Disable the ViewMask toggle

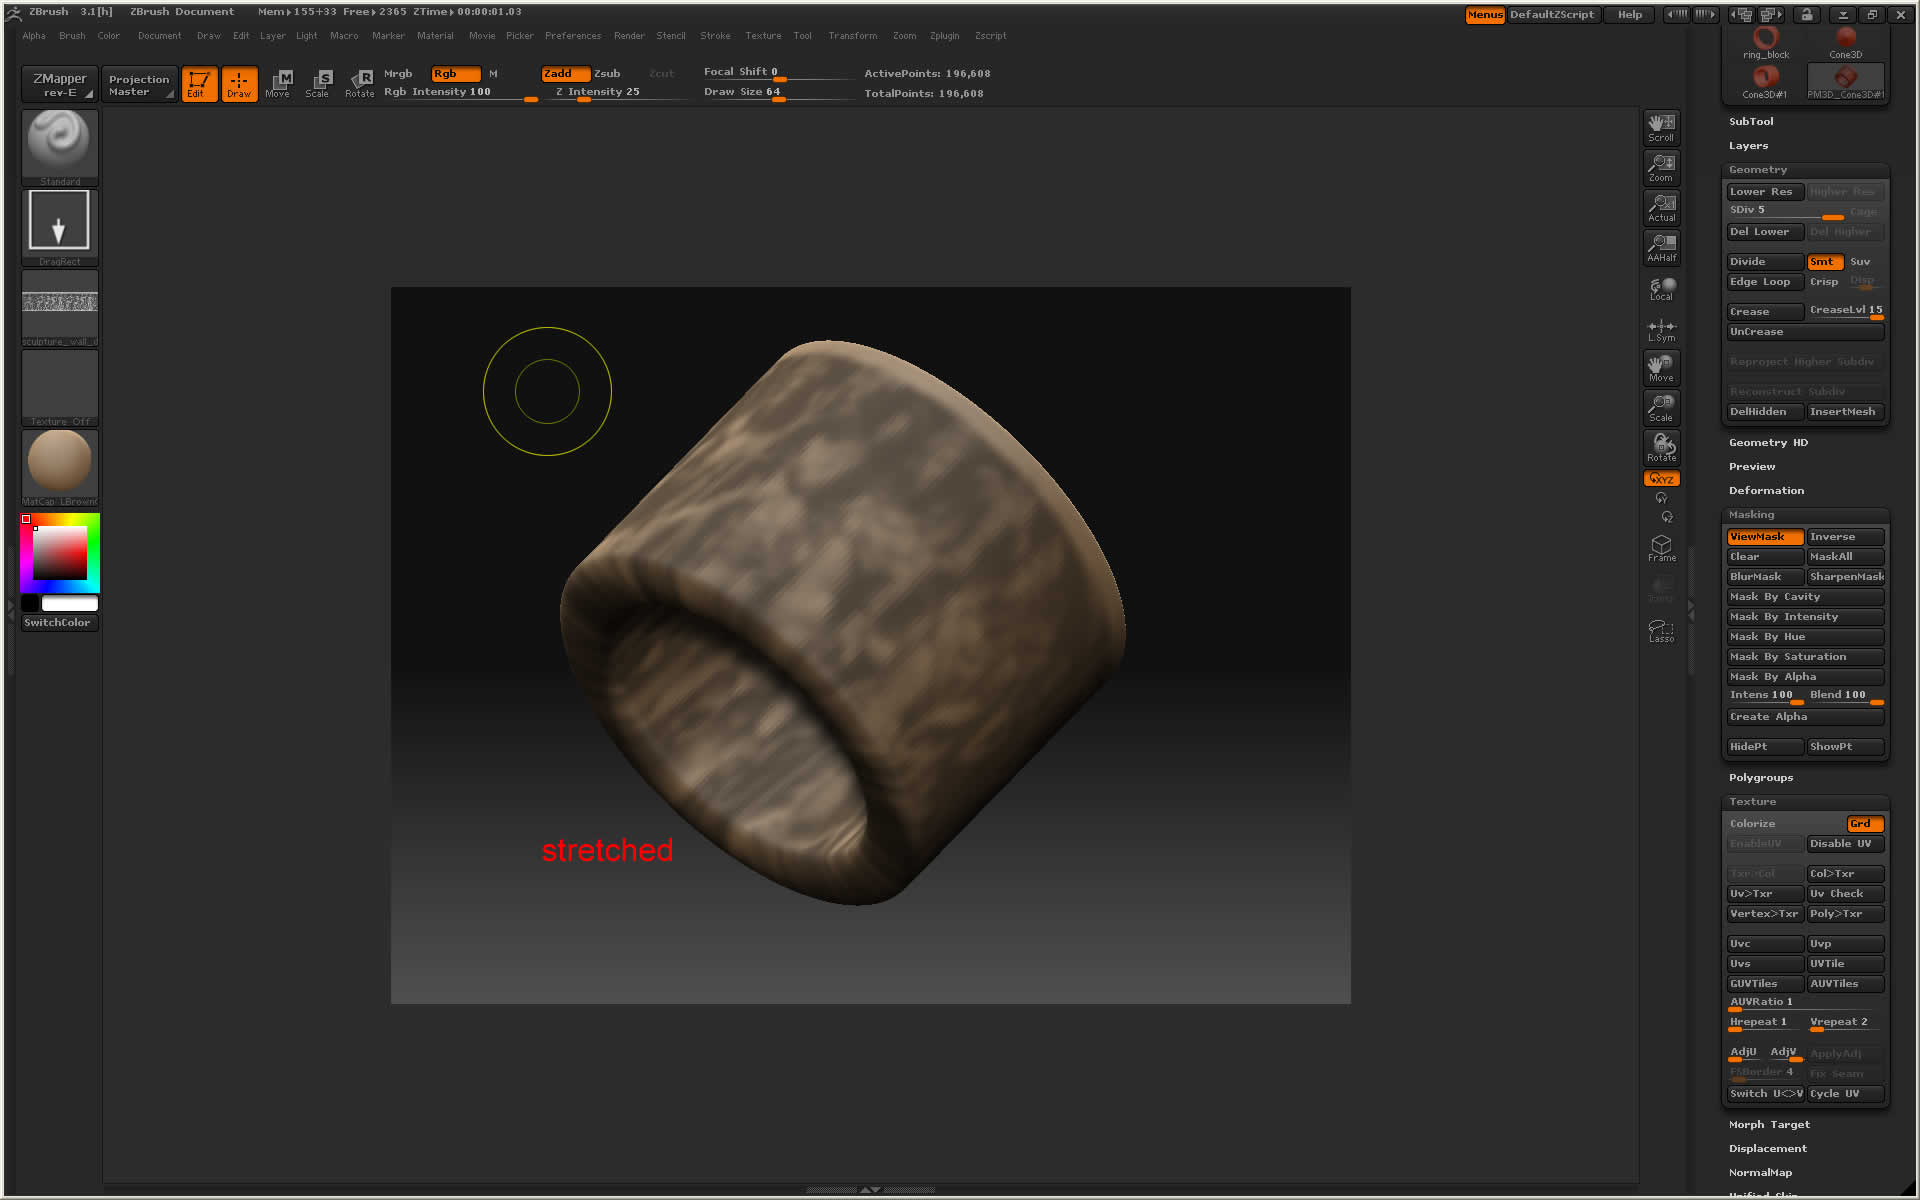(1765, 537)
